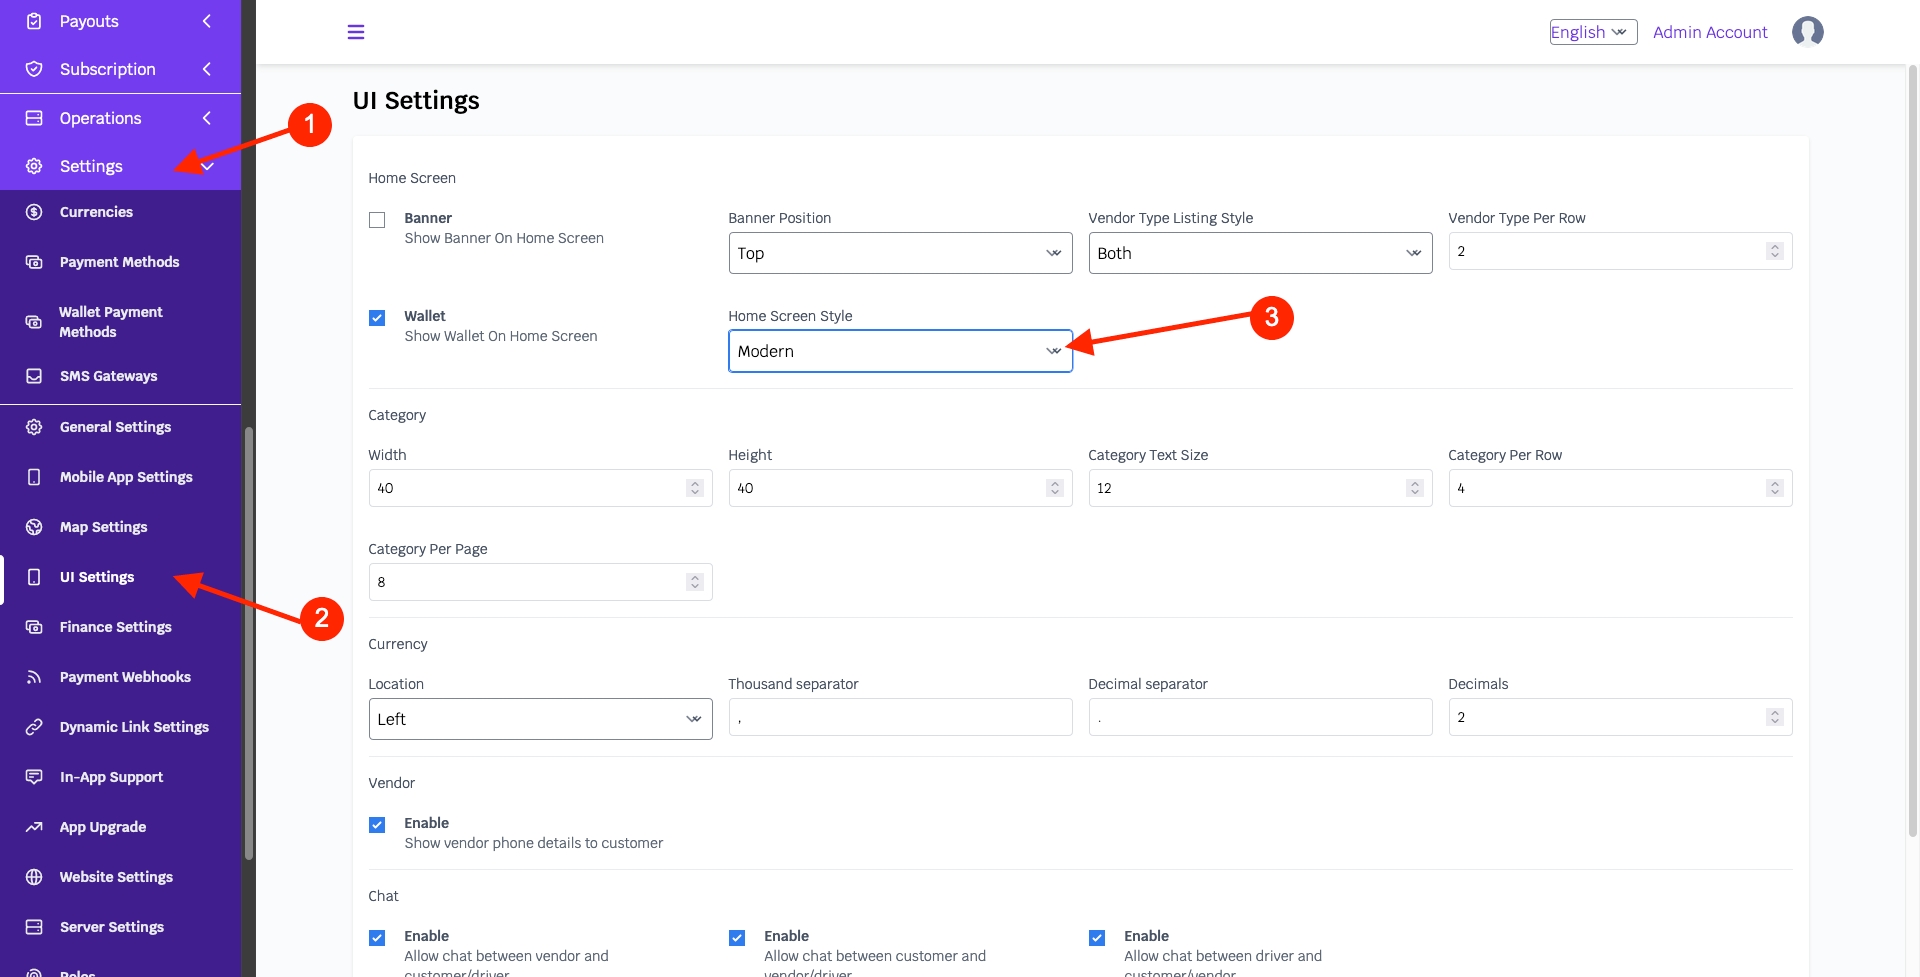This screenshot has height=977, width=1920.
Task: Open the Banner Position dropdown
Action: (x=899, y=253)
